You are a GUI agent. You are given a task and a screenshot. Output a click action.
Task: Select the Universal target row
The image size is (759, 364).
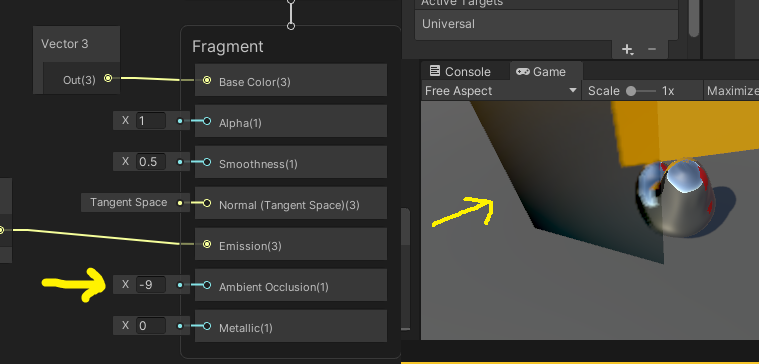click(546, 24)
